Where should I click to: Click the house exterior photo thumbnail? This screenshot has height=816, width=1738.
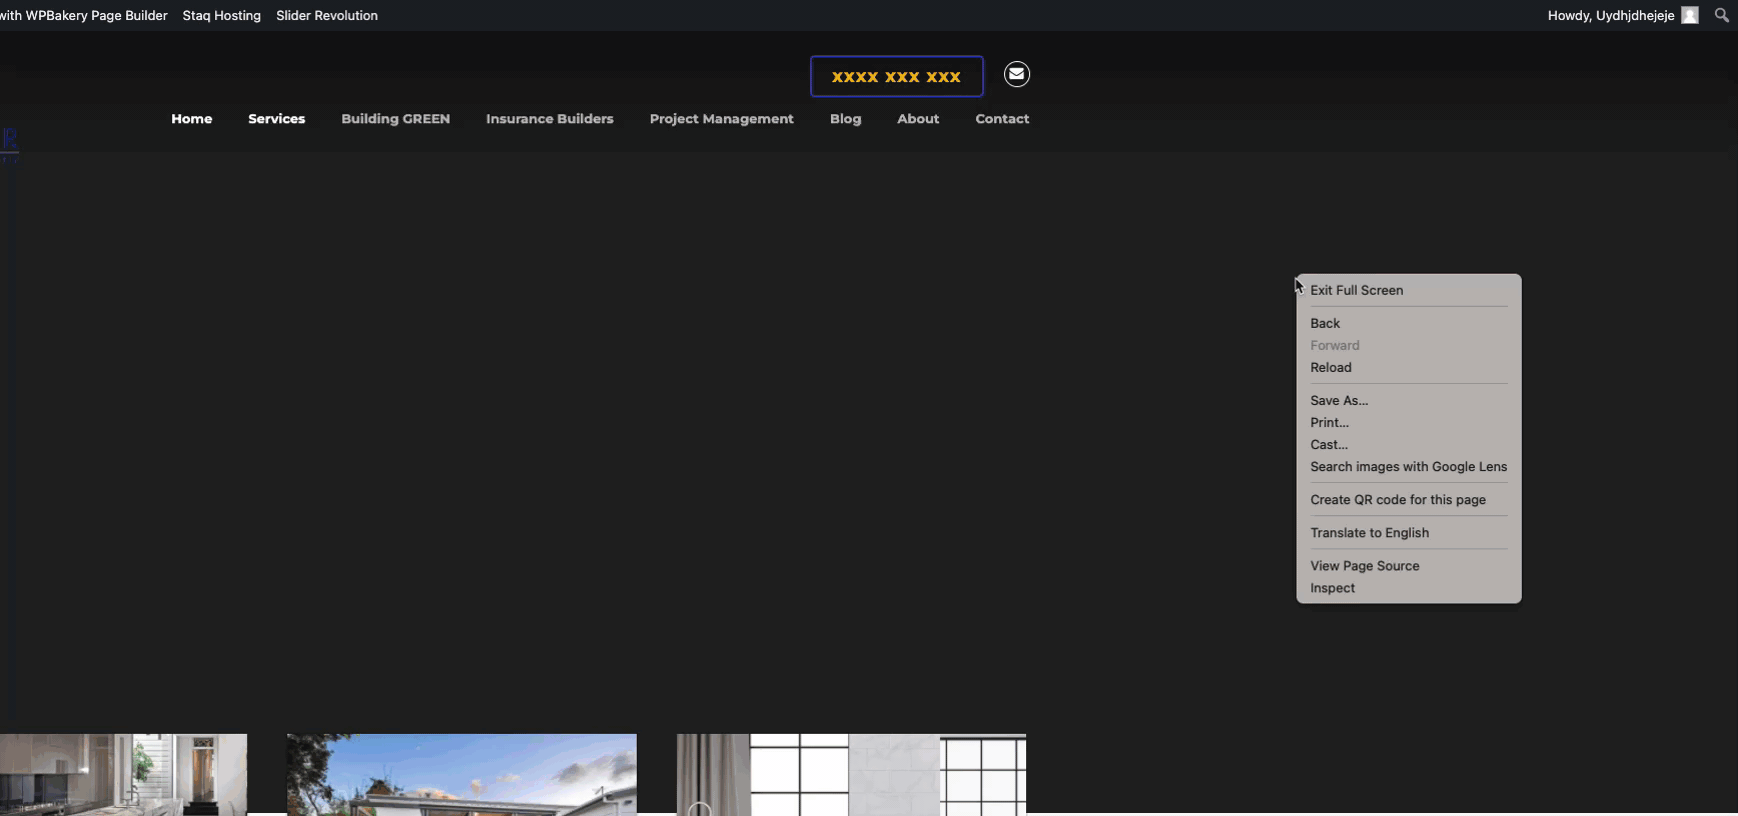(x=461, y=774)
